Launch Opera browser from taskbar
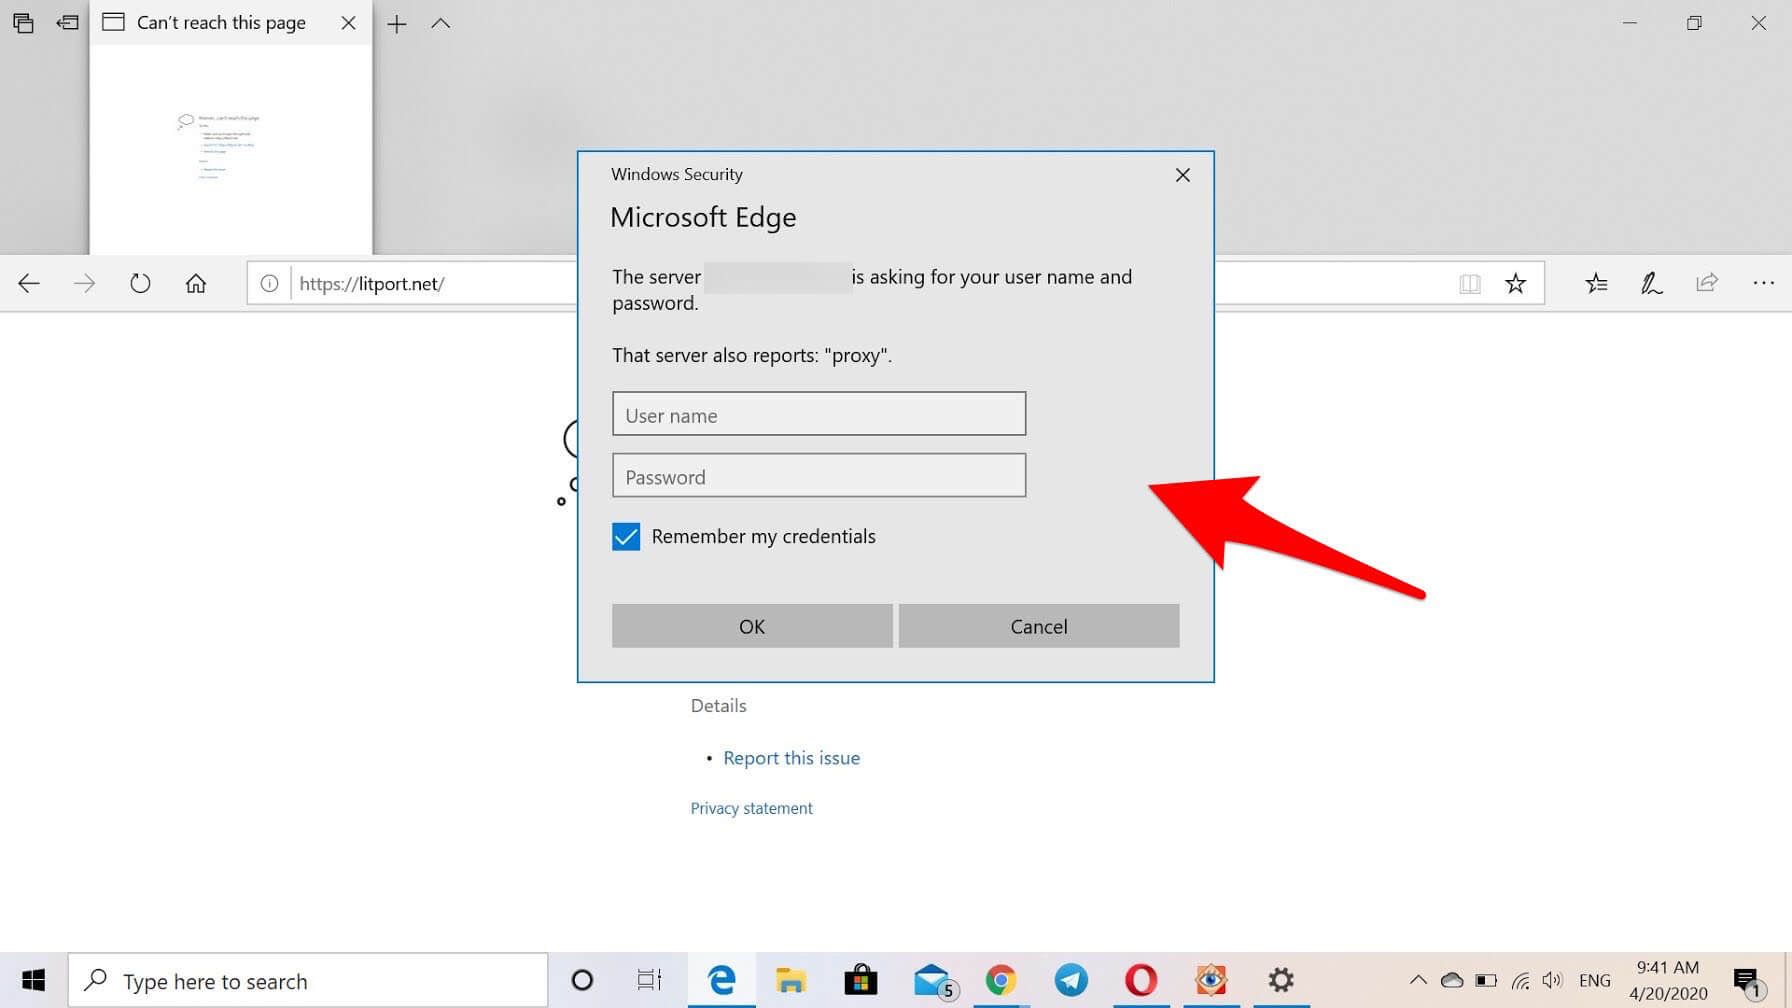The height and width of the screenshot is (1008, 1792). point(1141,980)
